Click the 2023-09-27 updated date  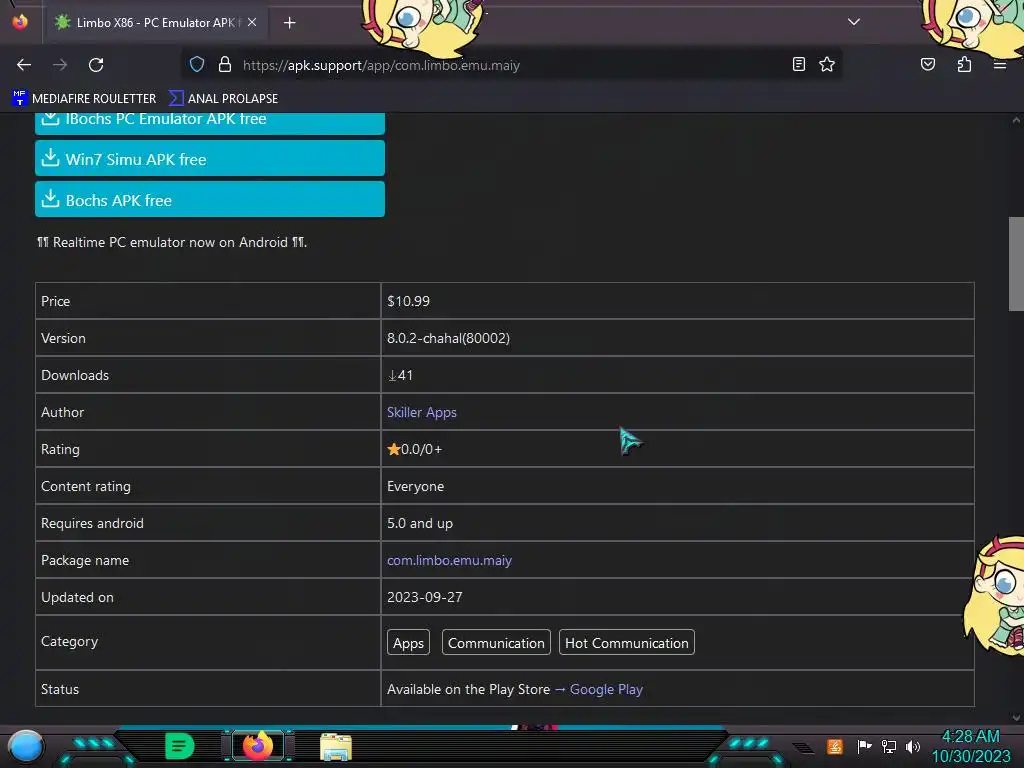pos(424,598)
